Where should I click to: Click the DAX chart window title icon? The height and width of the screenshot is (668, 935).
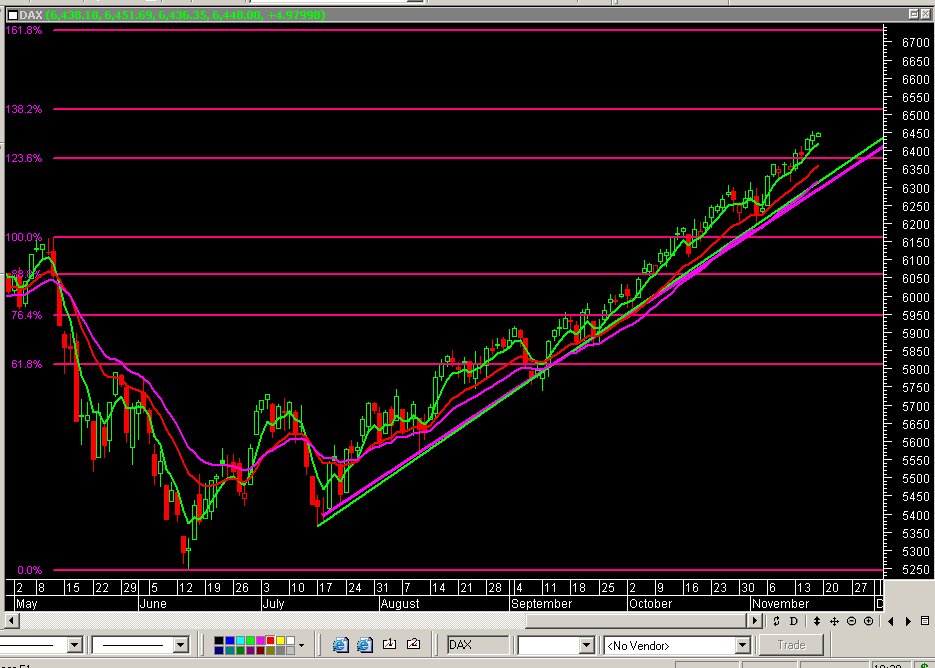pos(12,15)
